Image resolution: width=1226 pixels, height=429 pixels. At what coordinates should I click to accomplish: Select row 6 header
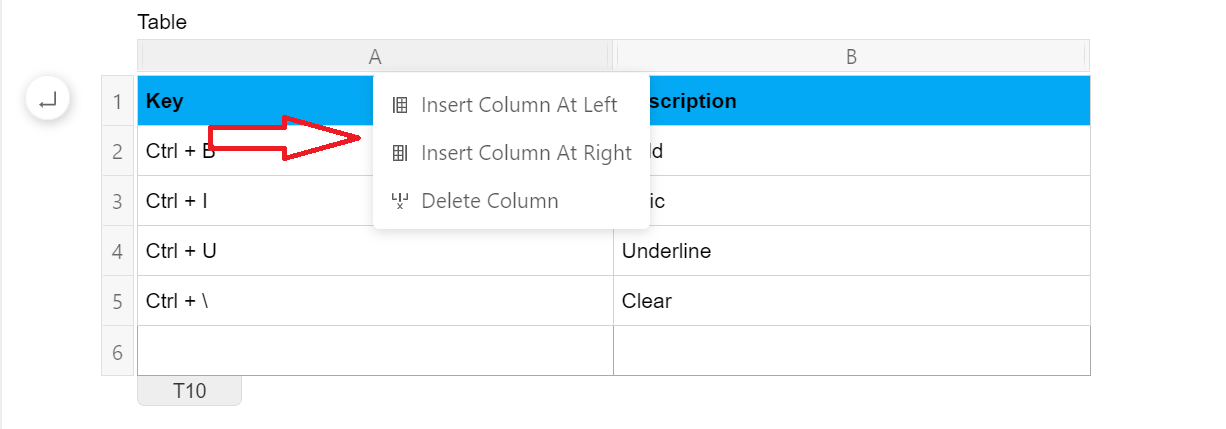pyautogui.click(x=117, y=351)
